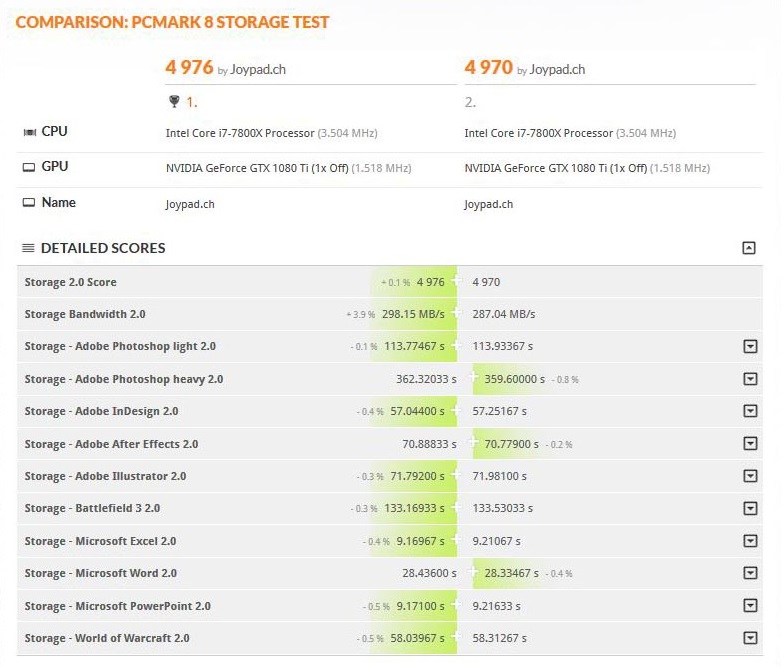Click the 298.15 MB/s bandwidth value
The image size is (784, 669).
[x=413, y=314]
